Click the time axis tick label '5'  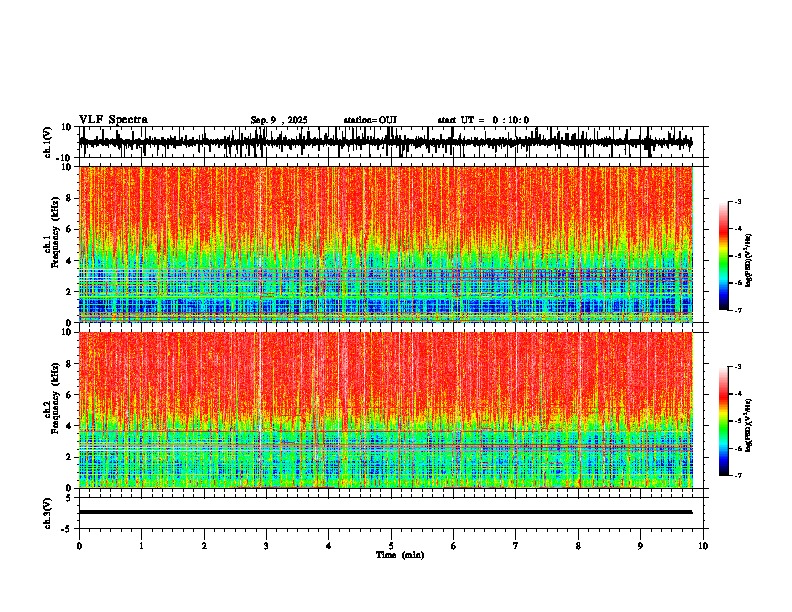coord(391,546)
